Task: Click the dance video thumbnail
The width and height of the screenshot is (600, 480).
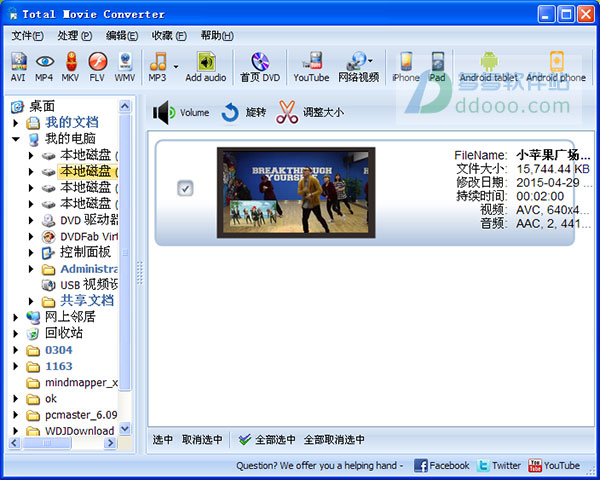Action: (296, 193)
